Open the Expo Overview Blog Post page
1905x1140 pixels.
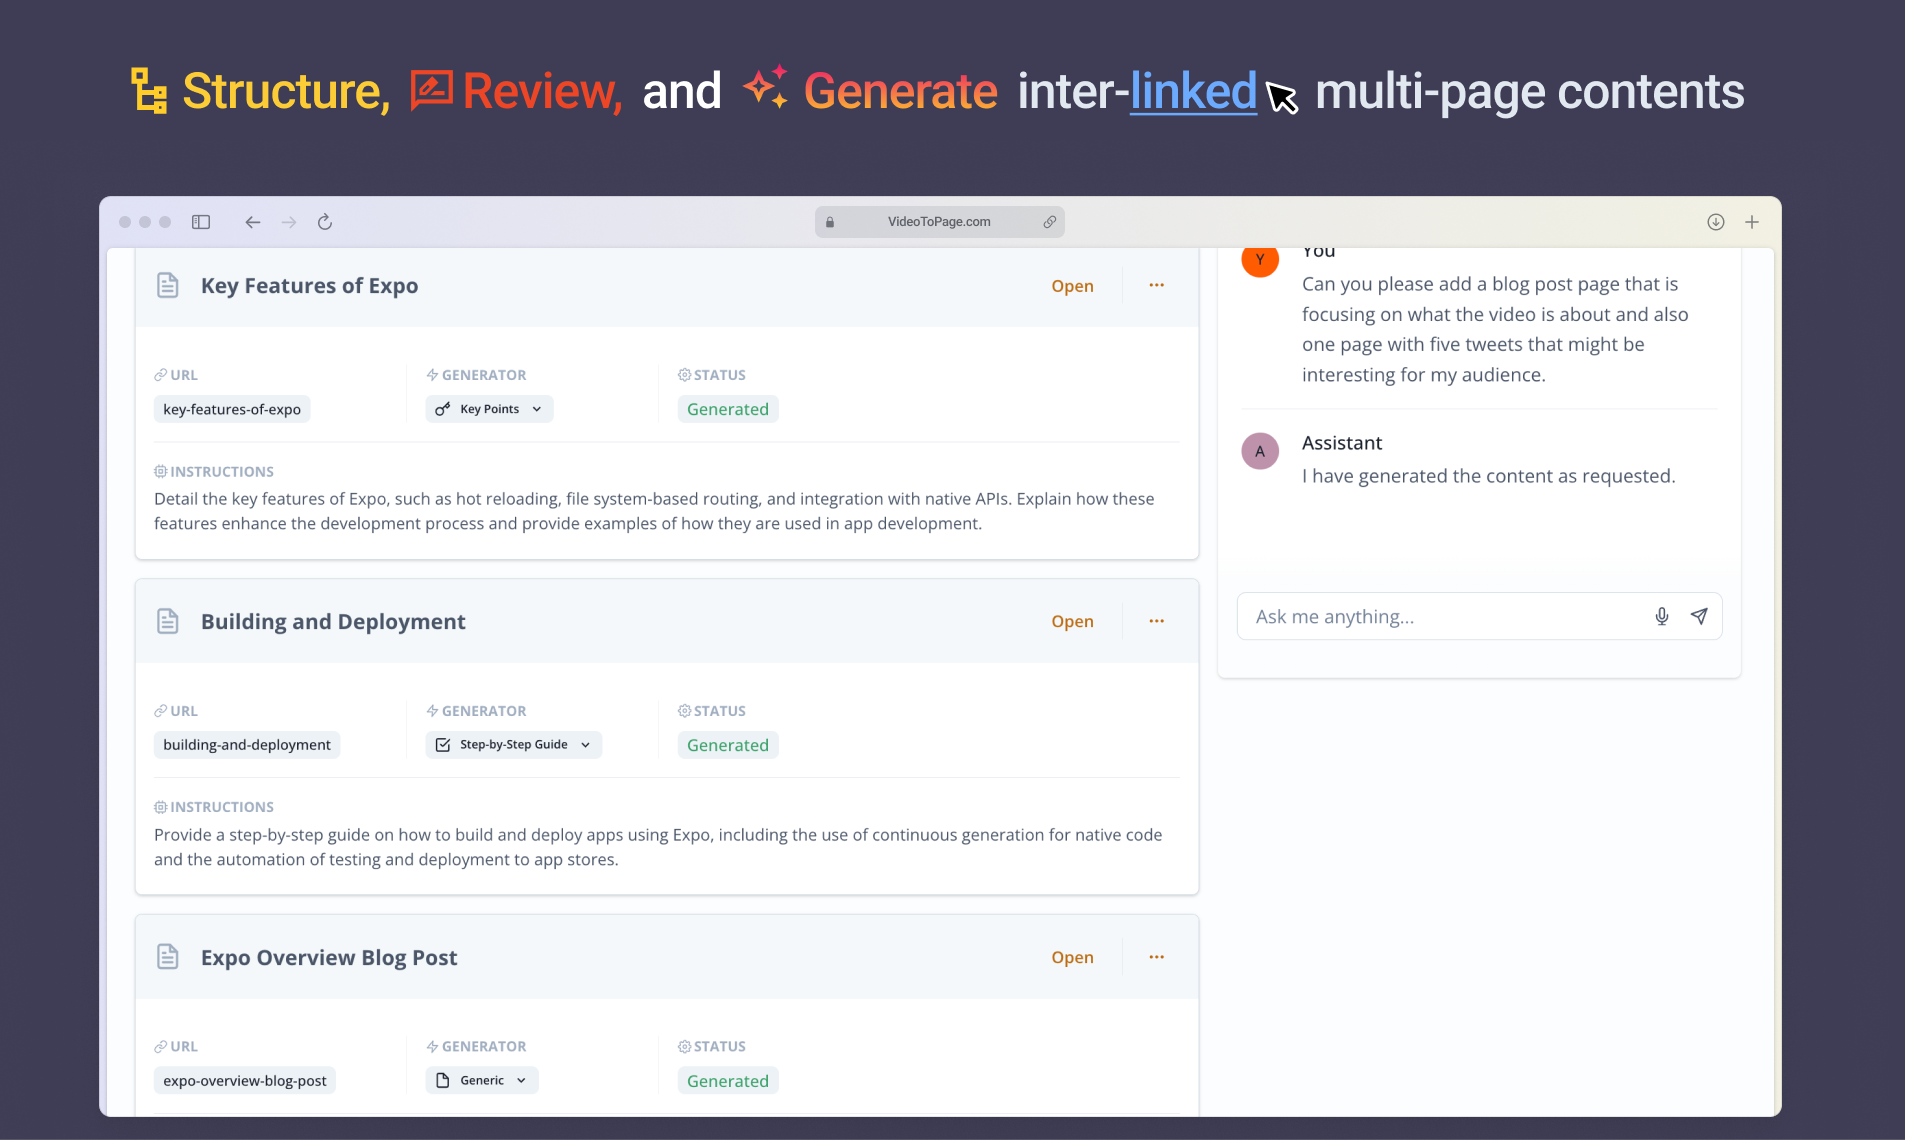tap(1072, 957)
